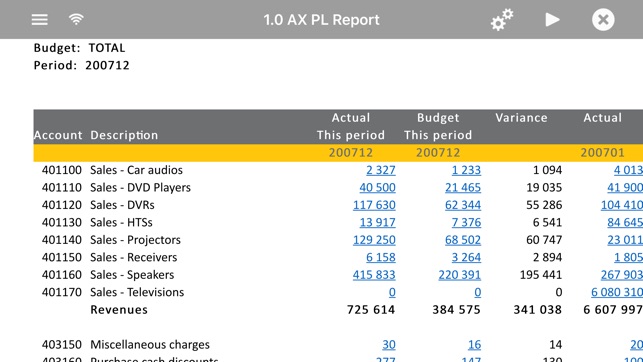Screen dimensions: 643x362
Task: Open Receivers budget value 3 264
Action: coord(466,257)
